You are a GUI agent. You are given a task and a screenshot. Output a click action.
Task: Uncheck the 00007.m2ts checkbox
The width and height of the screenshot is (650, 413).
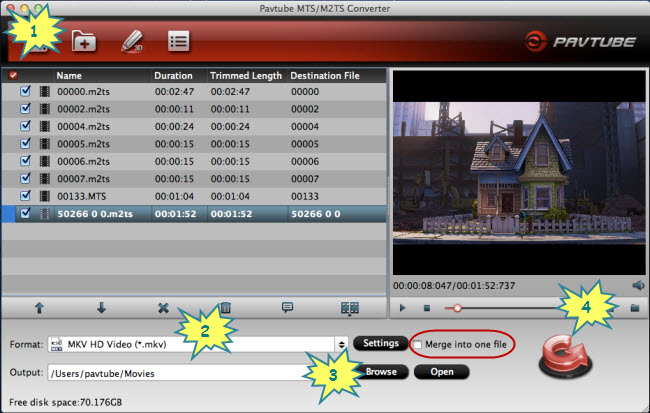pos(25,178)
